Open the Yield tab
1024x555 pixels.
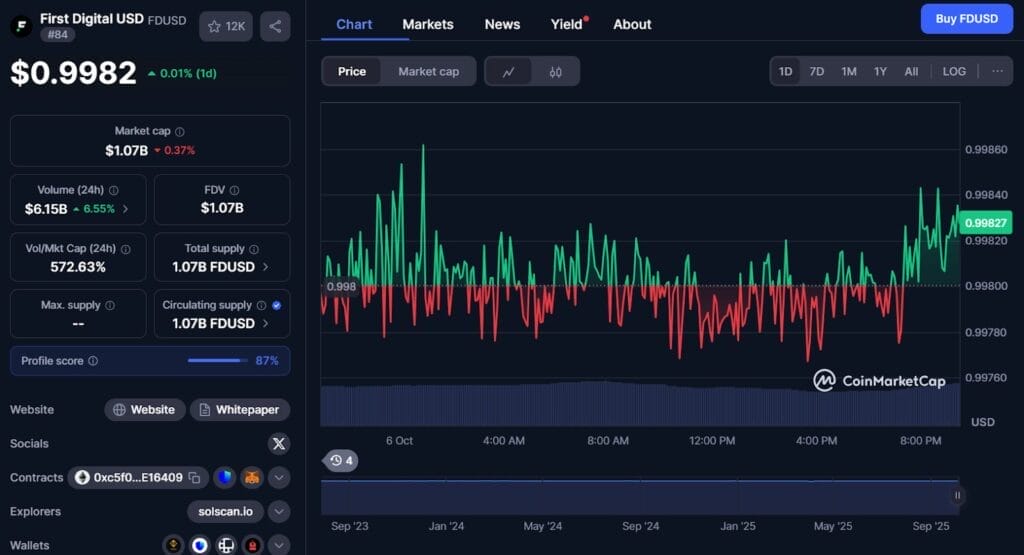[567, 24]
